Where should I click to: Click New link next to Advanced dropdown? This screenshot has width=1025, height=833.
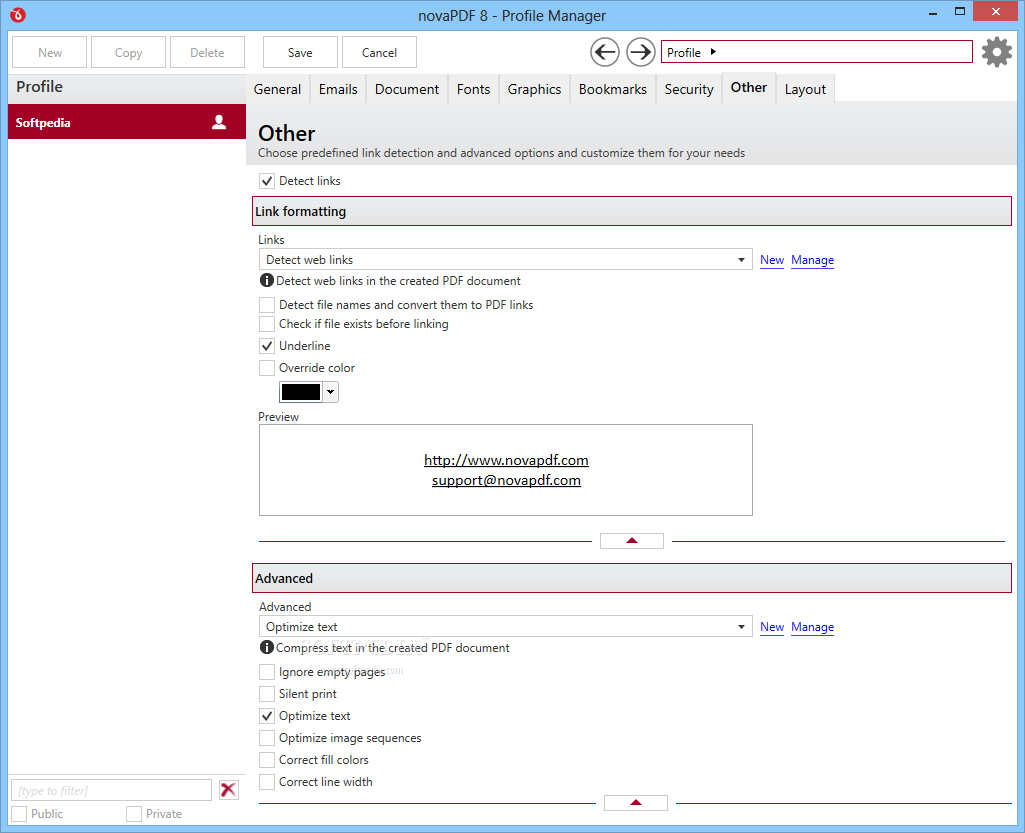point(772,626)
